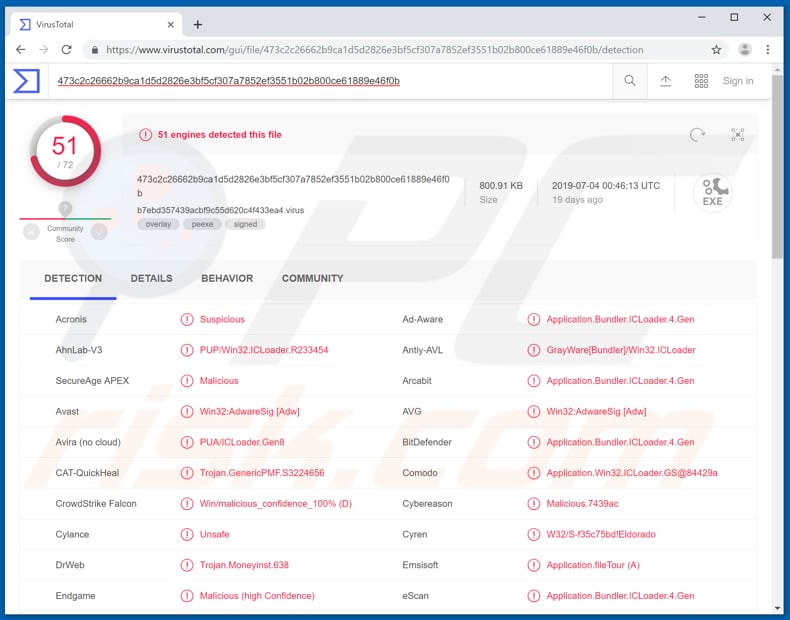Screen dimensions: 790x620
Task: Switch to the DETAILS tab
Action: point(152,279)
